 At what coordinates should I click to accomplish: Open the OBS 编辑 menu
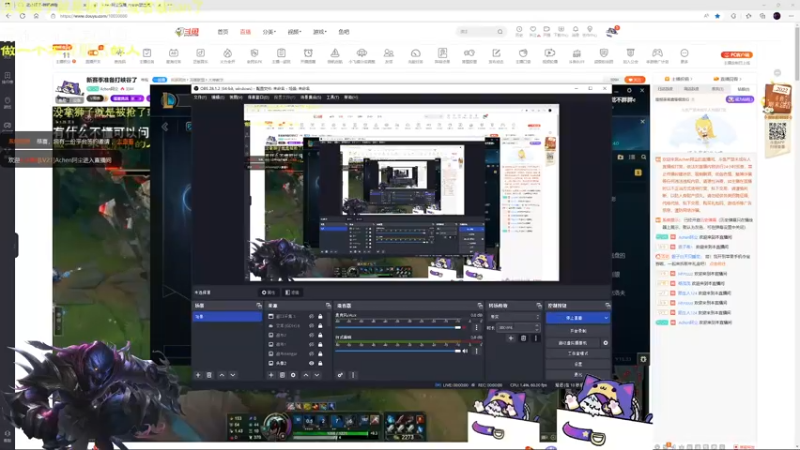click(218, 97)
